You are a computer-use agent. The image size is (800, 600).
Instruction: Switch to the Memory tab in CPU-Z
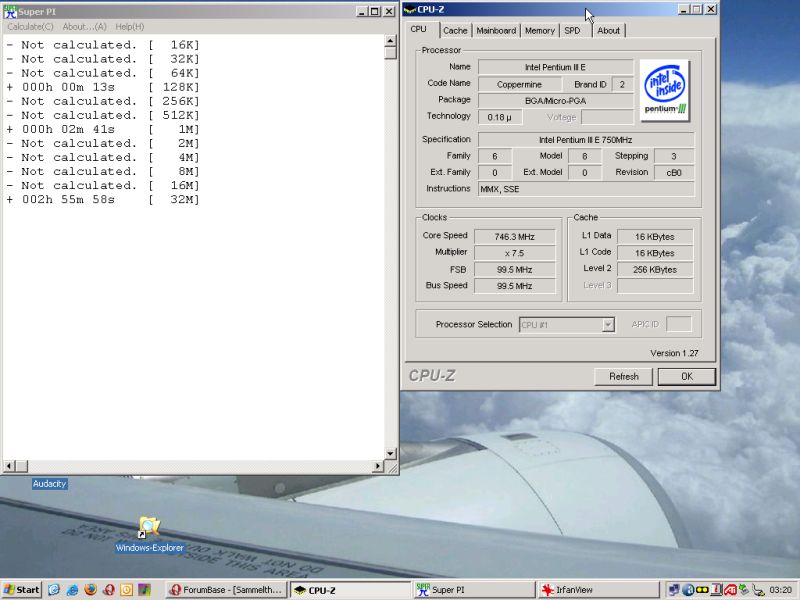540,31
